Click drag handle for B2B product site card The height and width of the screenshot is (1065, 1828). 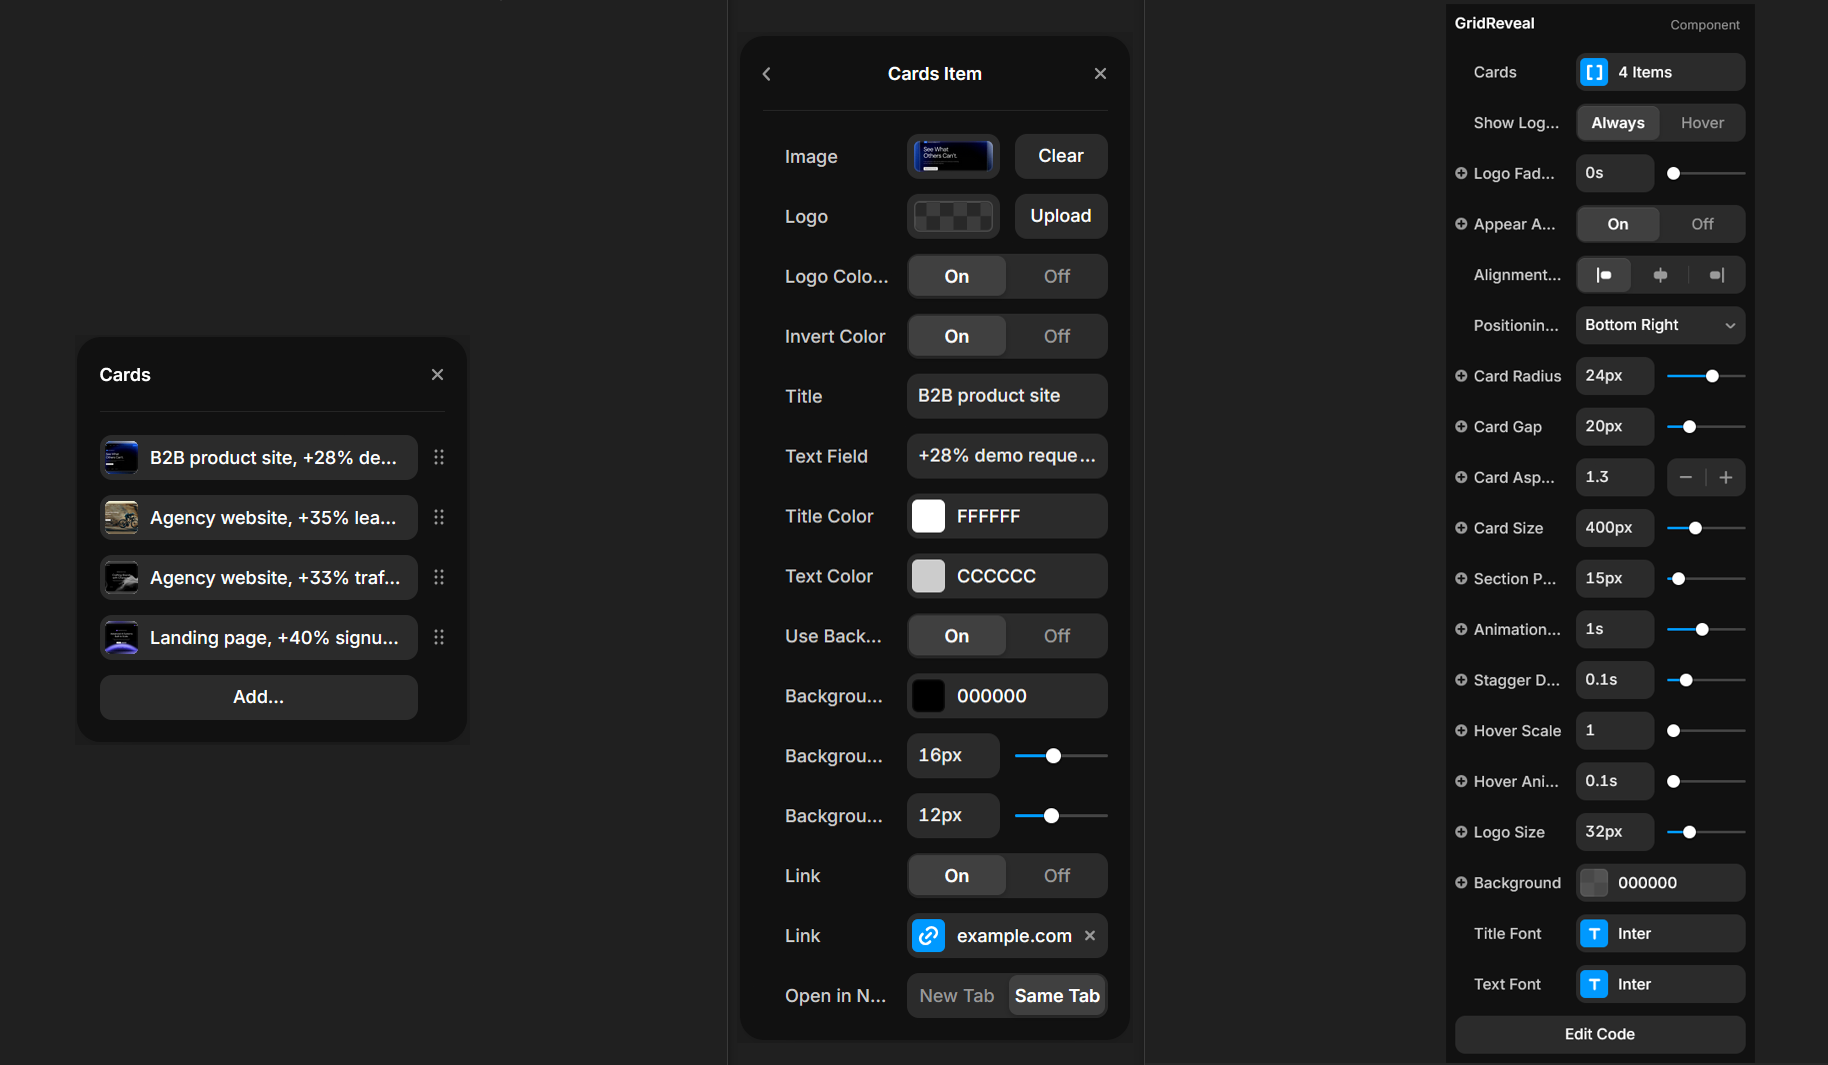(439, 457)
